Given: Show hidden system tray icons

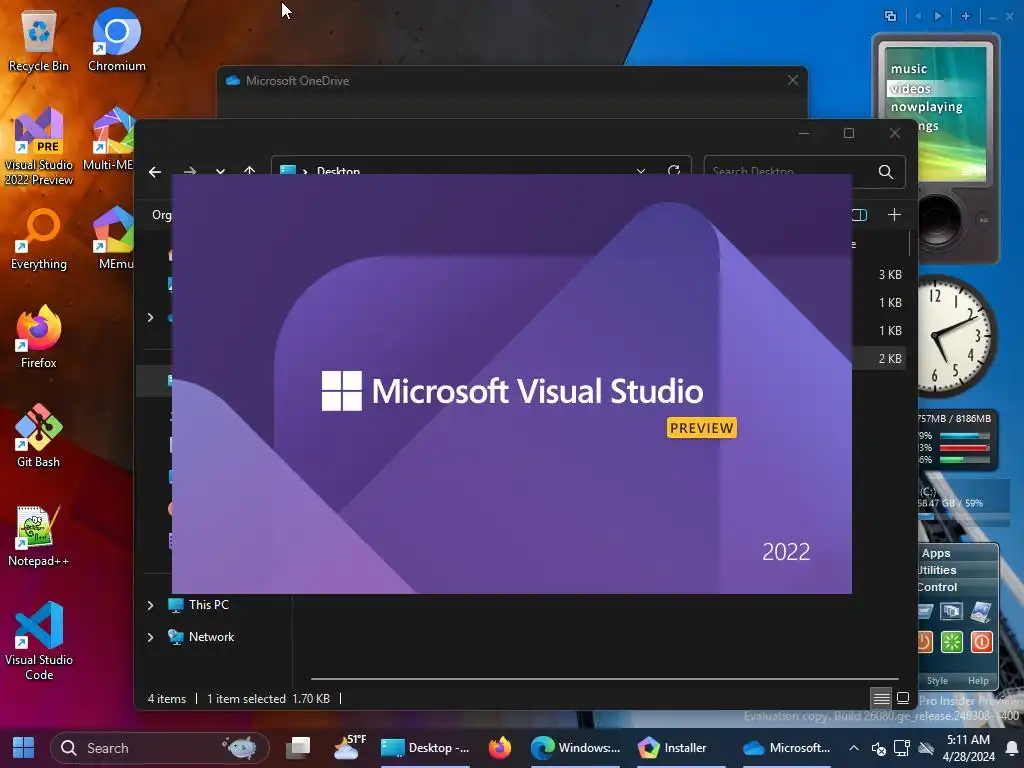Looking at the screenshot, I should [x=854, y=748].
